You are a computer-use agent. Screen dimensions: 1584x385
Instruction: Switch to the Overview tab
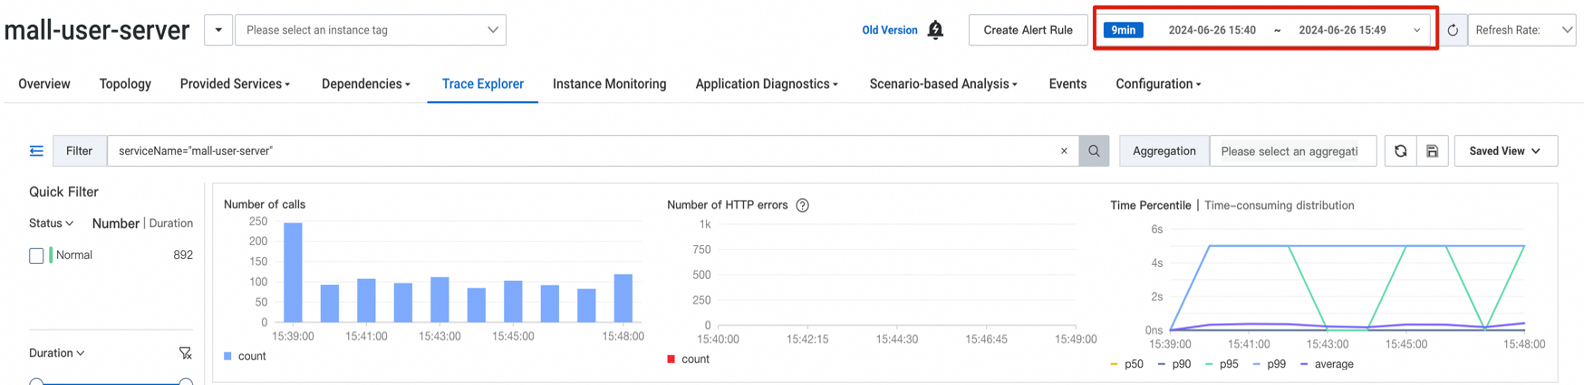(44, 84)
